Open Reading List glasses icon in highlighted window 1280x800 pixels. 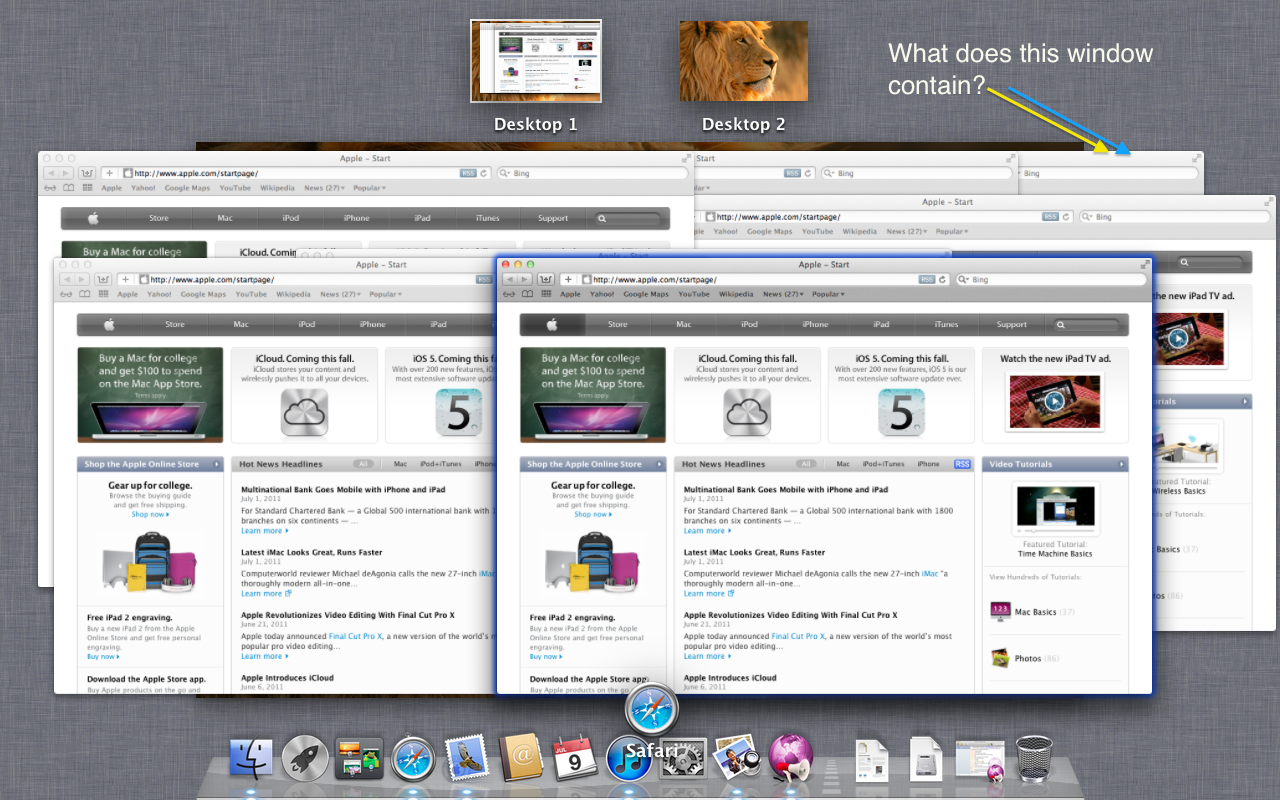click(510, 294)
